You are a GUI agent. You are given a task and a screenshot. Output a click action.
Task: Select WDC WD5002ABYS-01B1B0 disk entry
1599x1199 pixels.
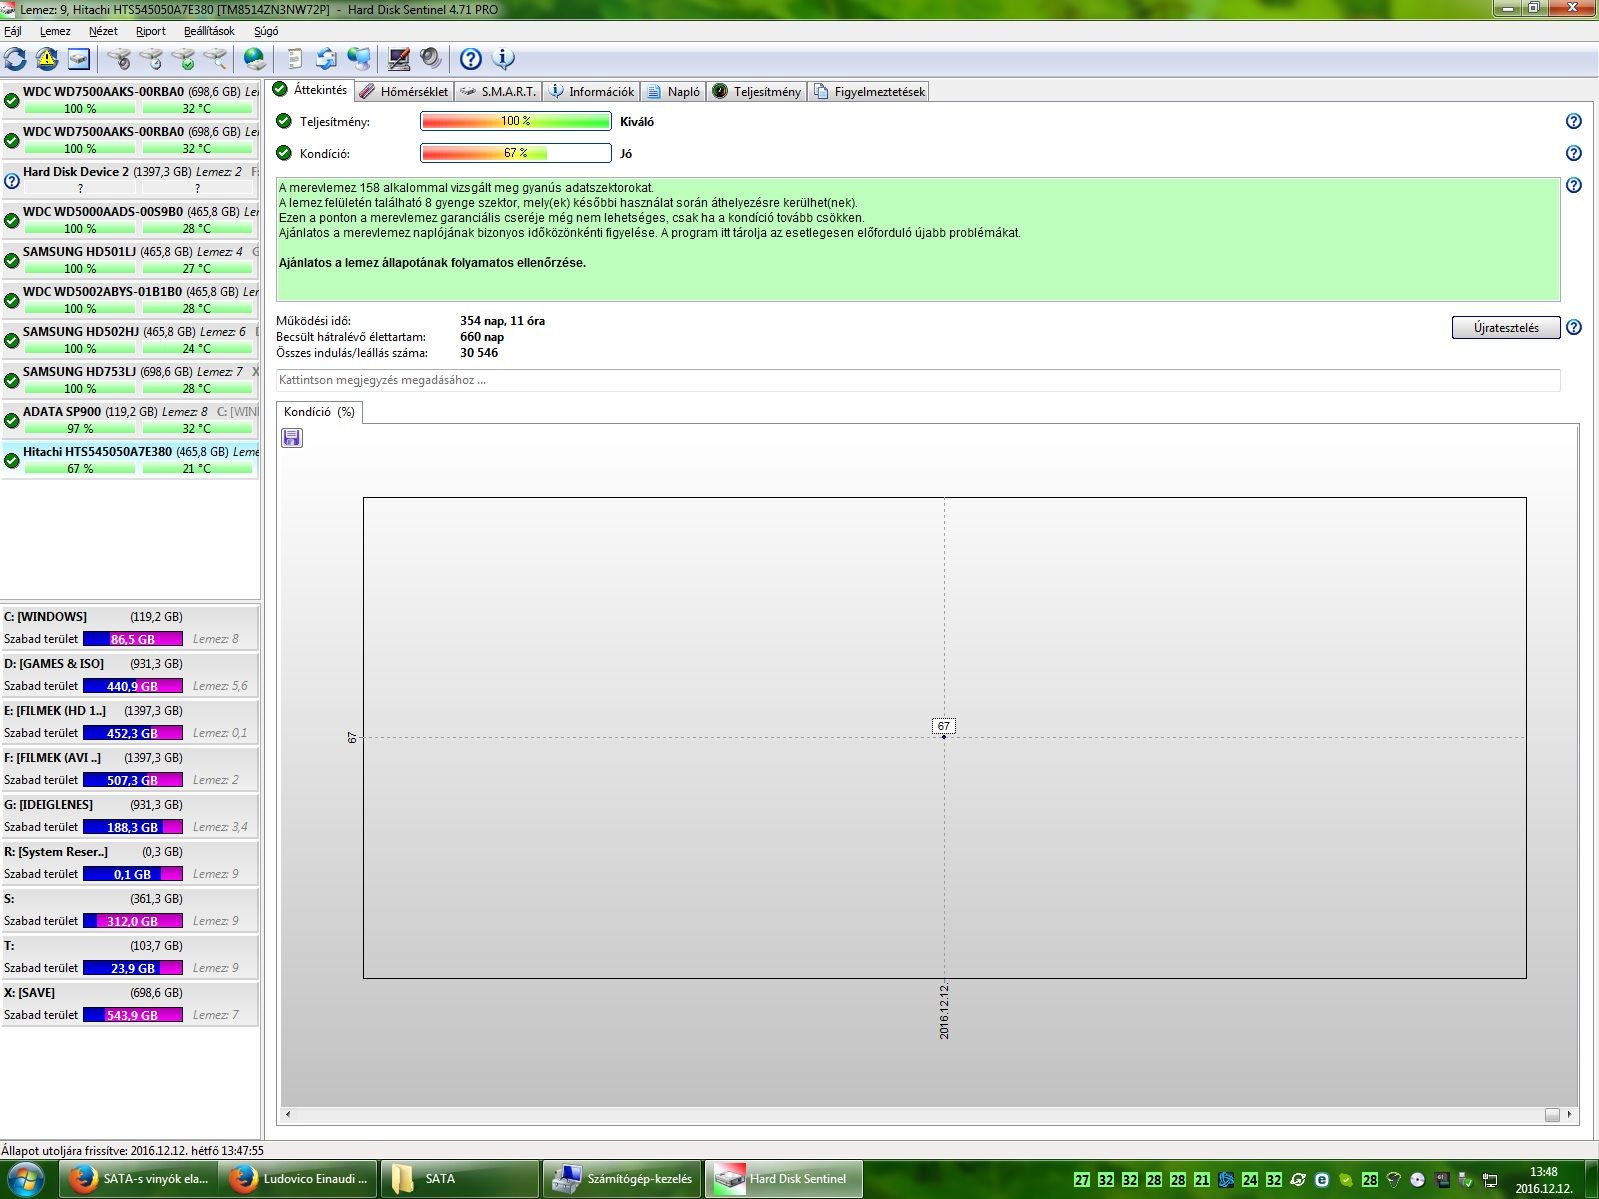pos(130,300)
